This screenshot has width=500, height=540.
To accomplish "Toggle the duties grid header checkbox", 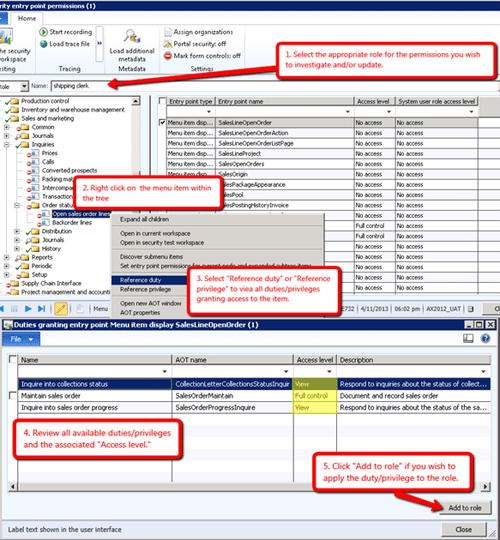I will 13,360.
